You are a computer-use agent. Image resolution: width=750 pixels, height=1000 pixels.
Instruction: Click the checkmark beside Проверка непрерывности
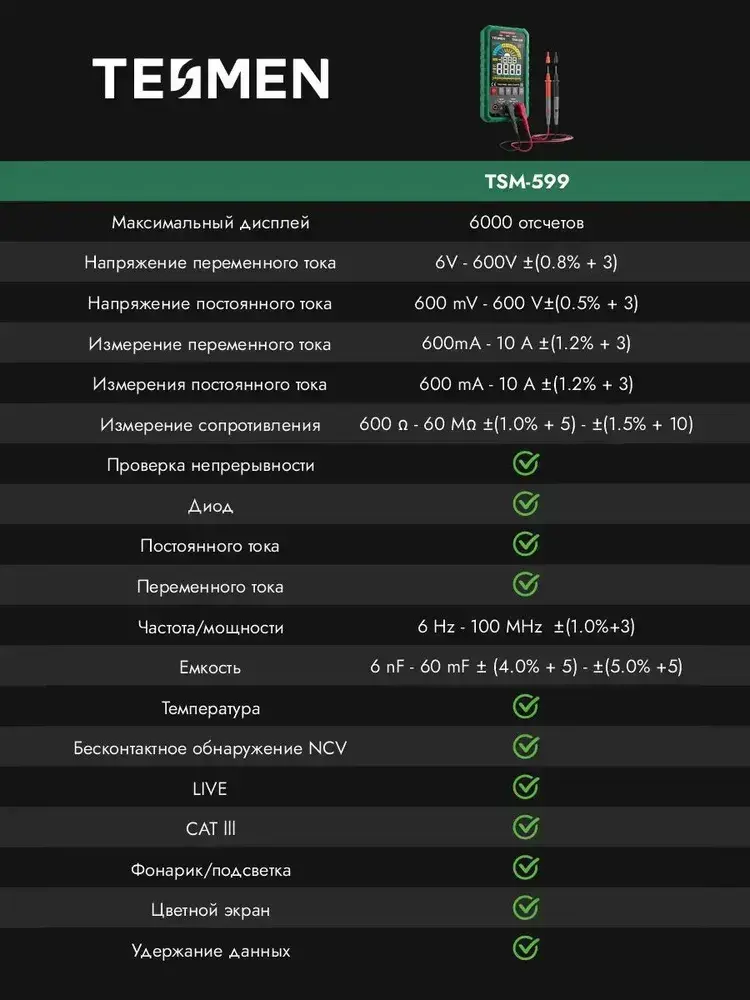click(526, 464)
